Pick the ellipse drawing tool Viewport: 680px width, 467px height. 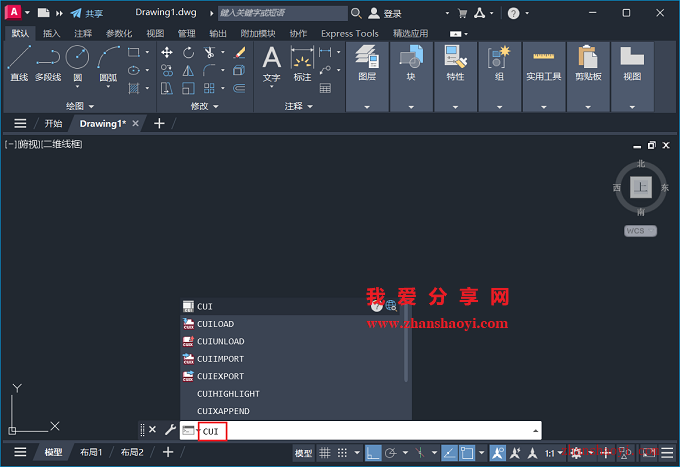click(x=134, y=70)
